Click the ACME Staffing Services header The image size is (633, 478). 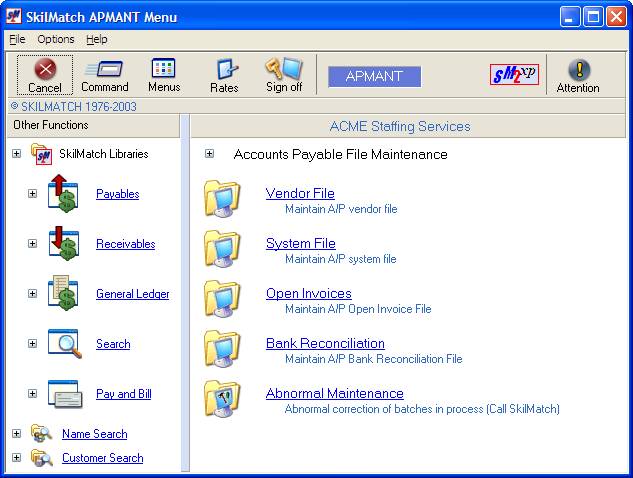click(400, 126)
